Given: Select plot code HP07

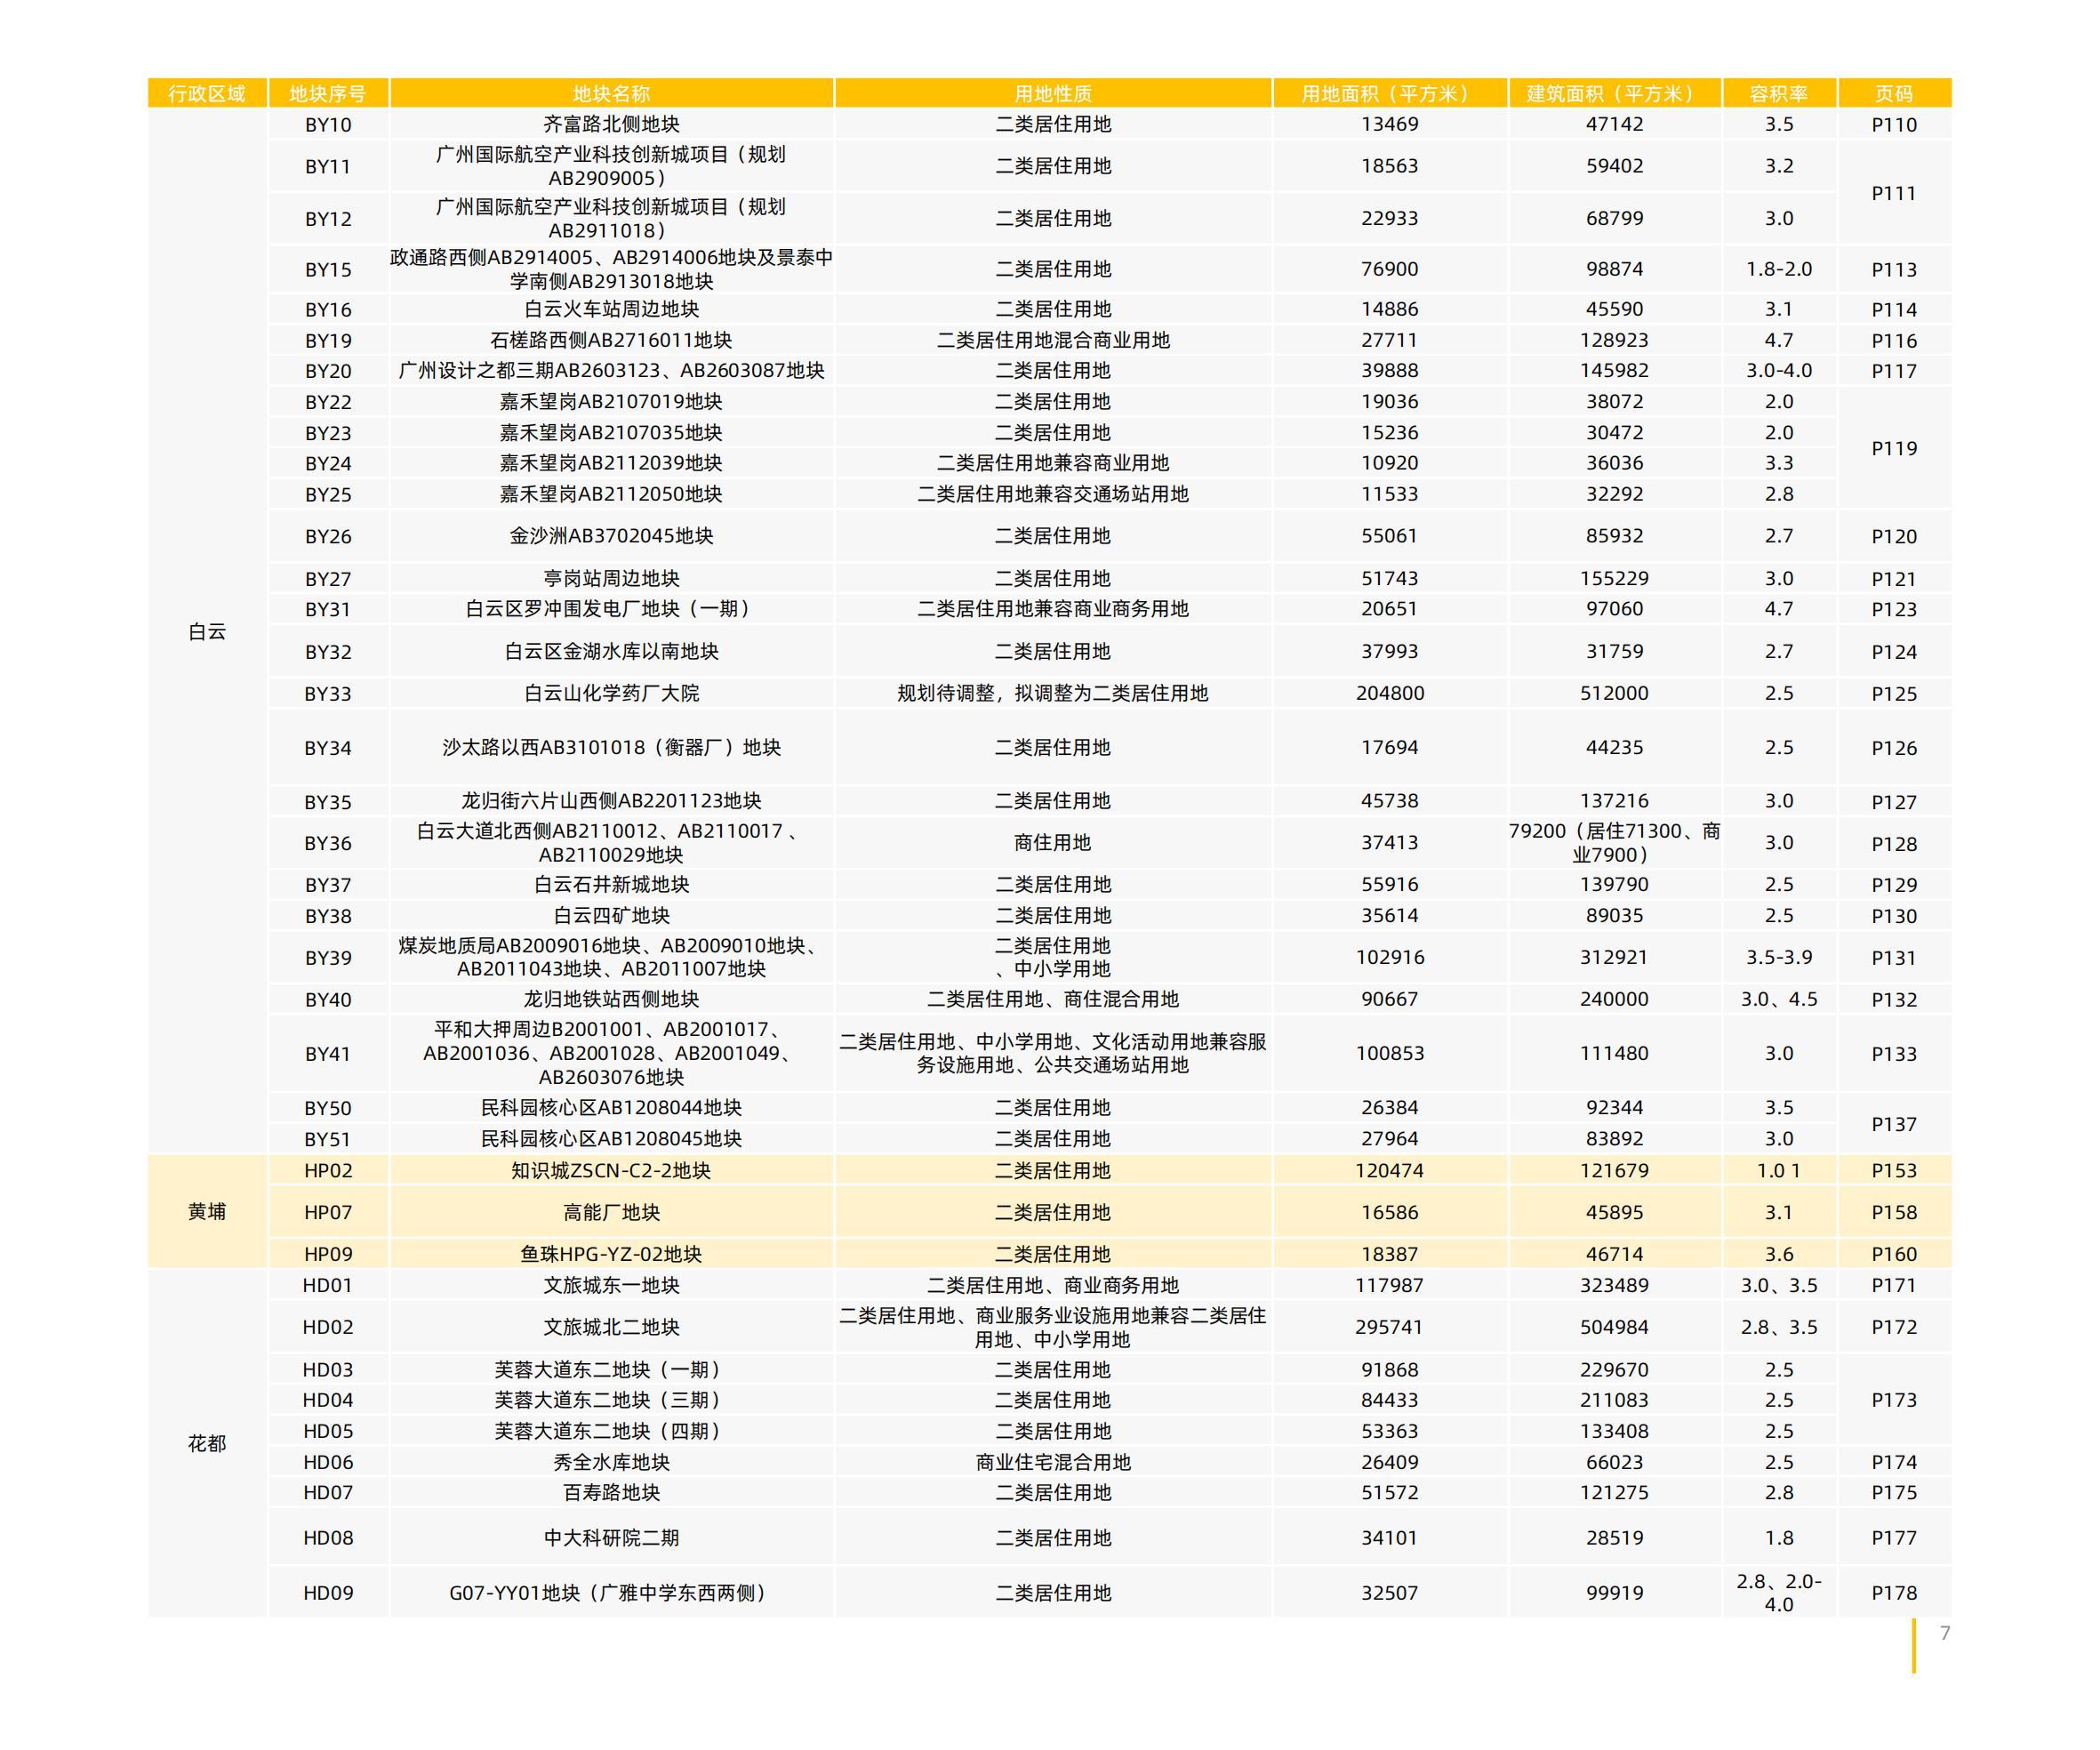Looking at the screenshot, I should pos(328,1212).
